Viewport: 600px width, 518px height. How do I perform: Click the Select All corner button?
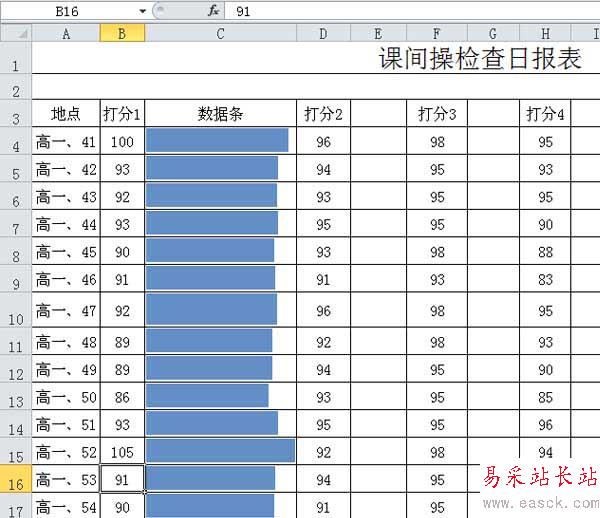coord(16,33)
